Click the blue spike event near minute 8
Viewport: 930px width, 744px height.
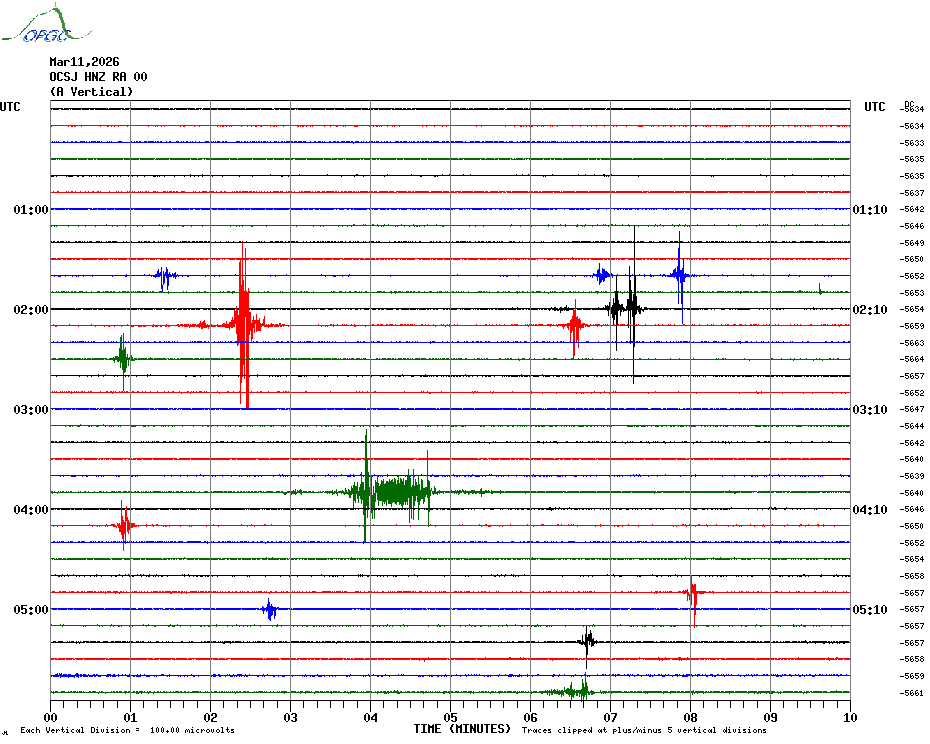point(680,275)
